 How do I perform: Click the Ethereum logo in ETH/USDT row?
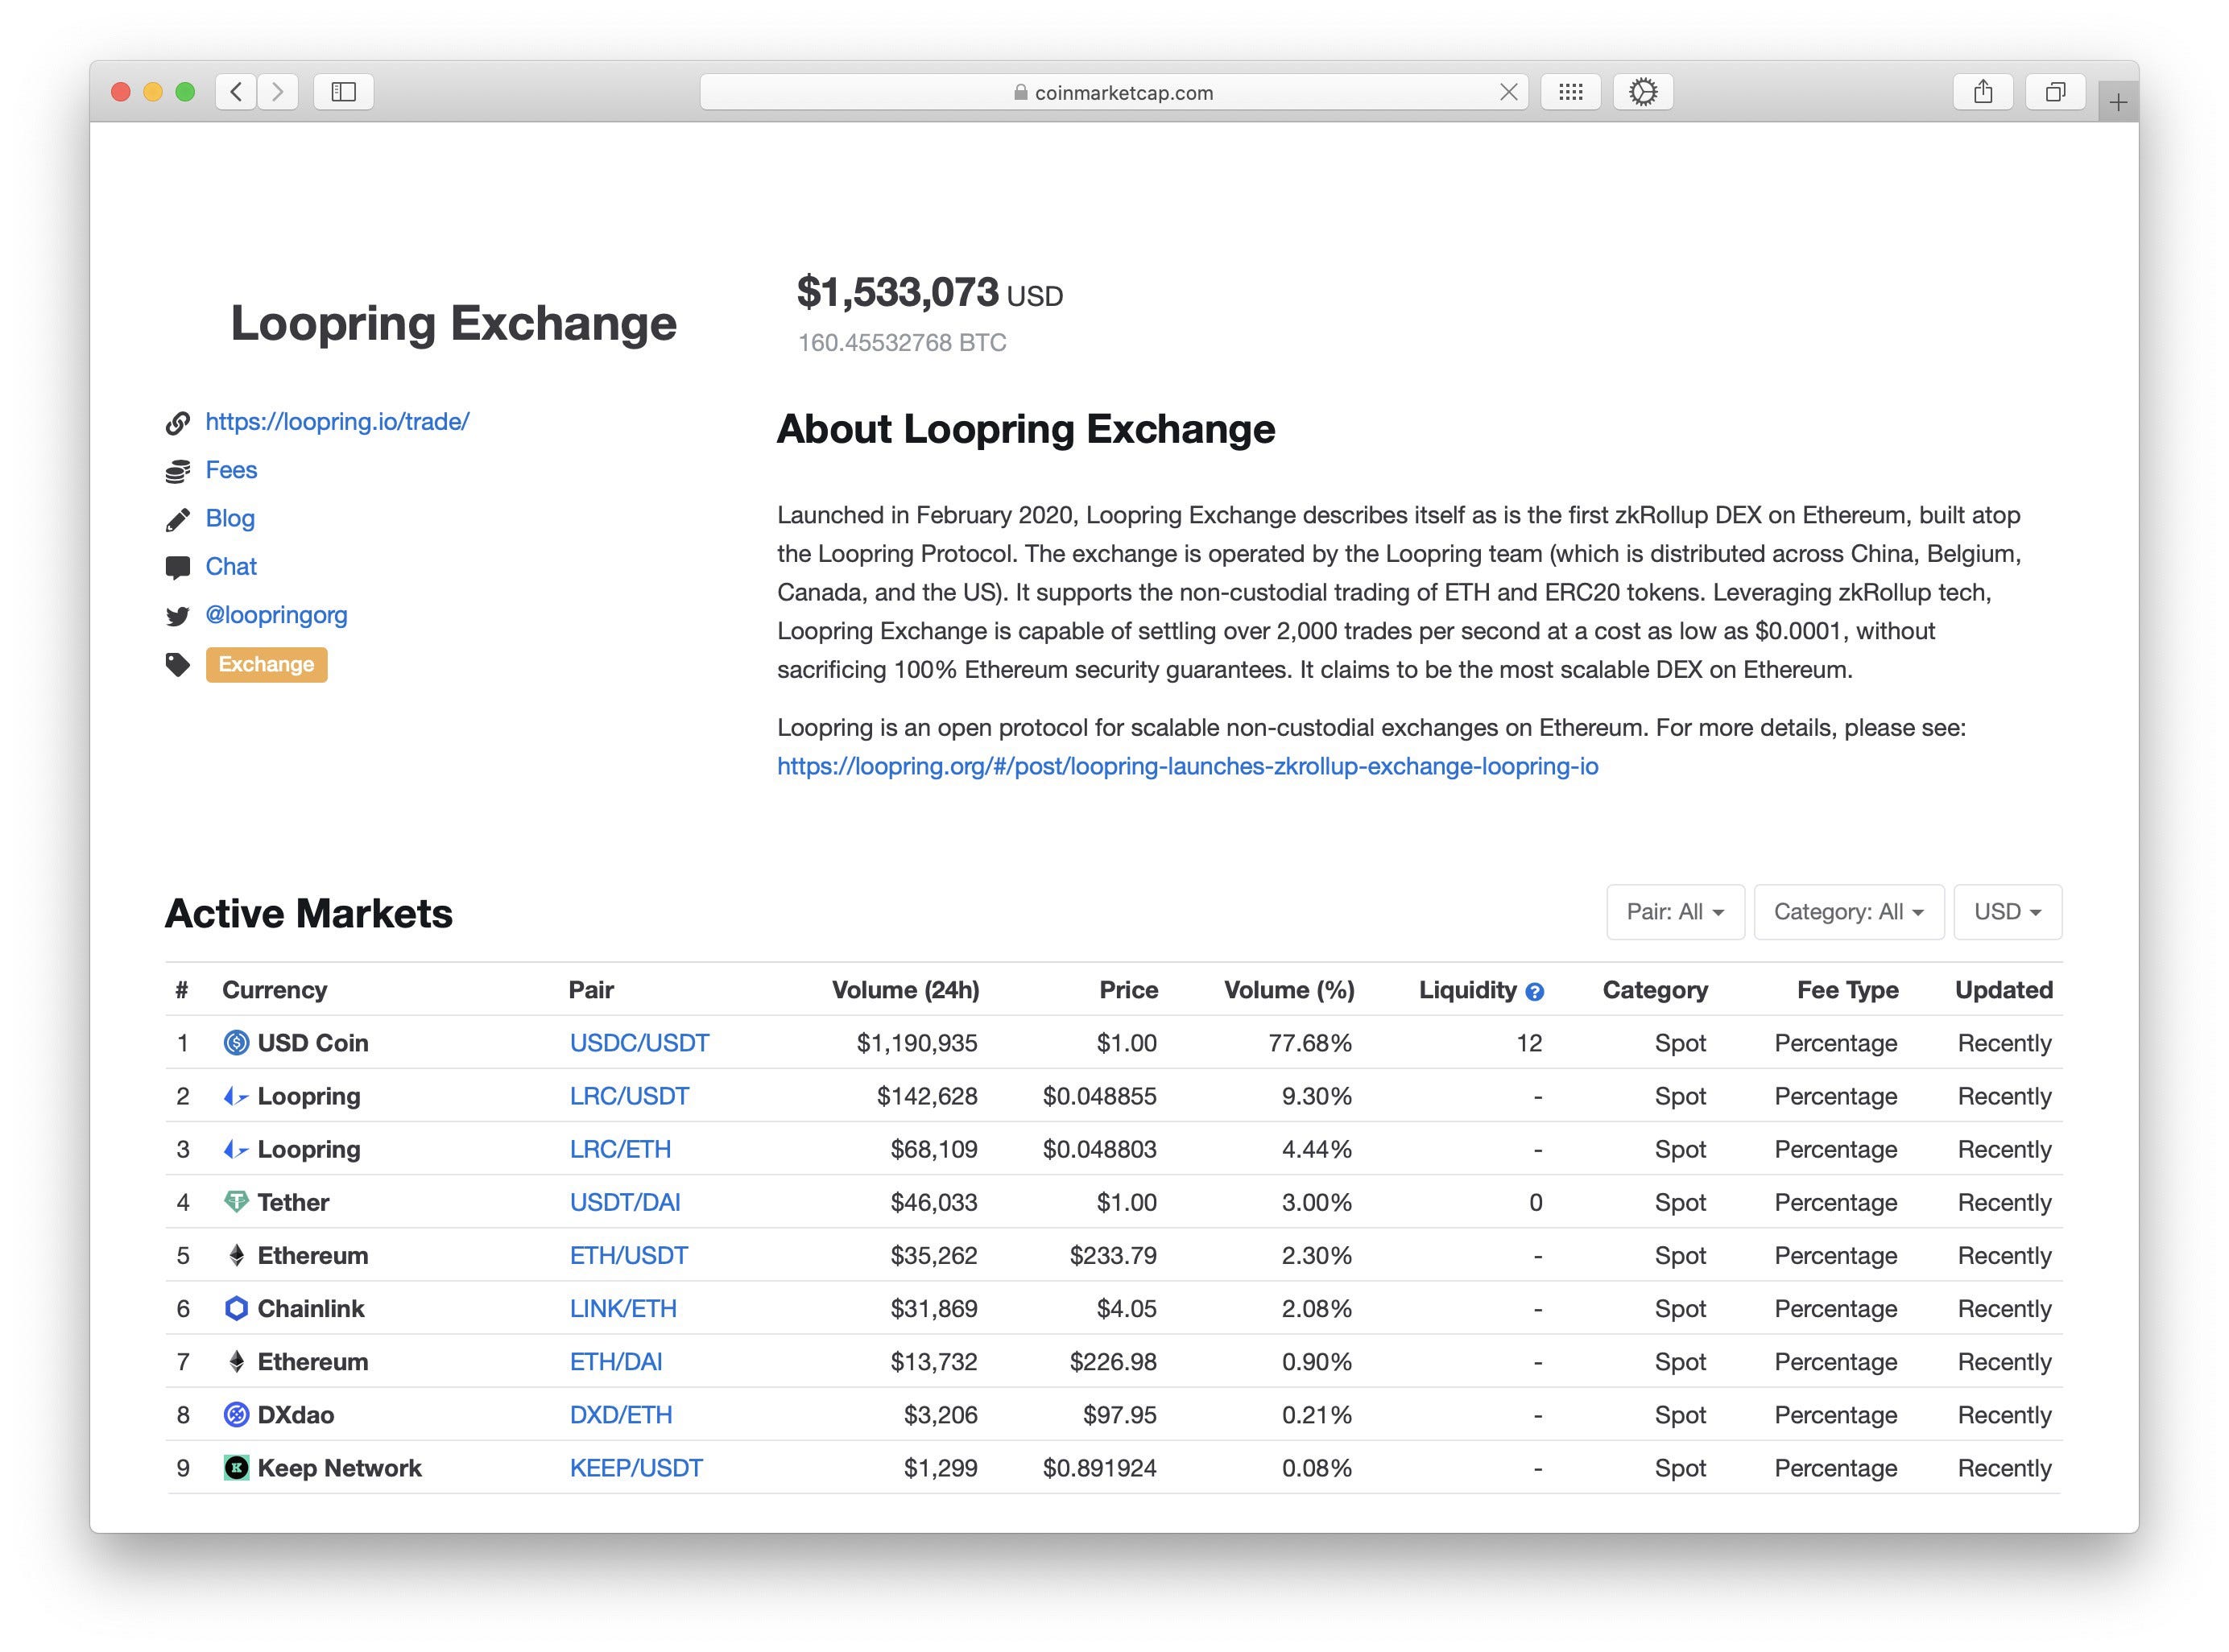[236, 1255]
